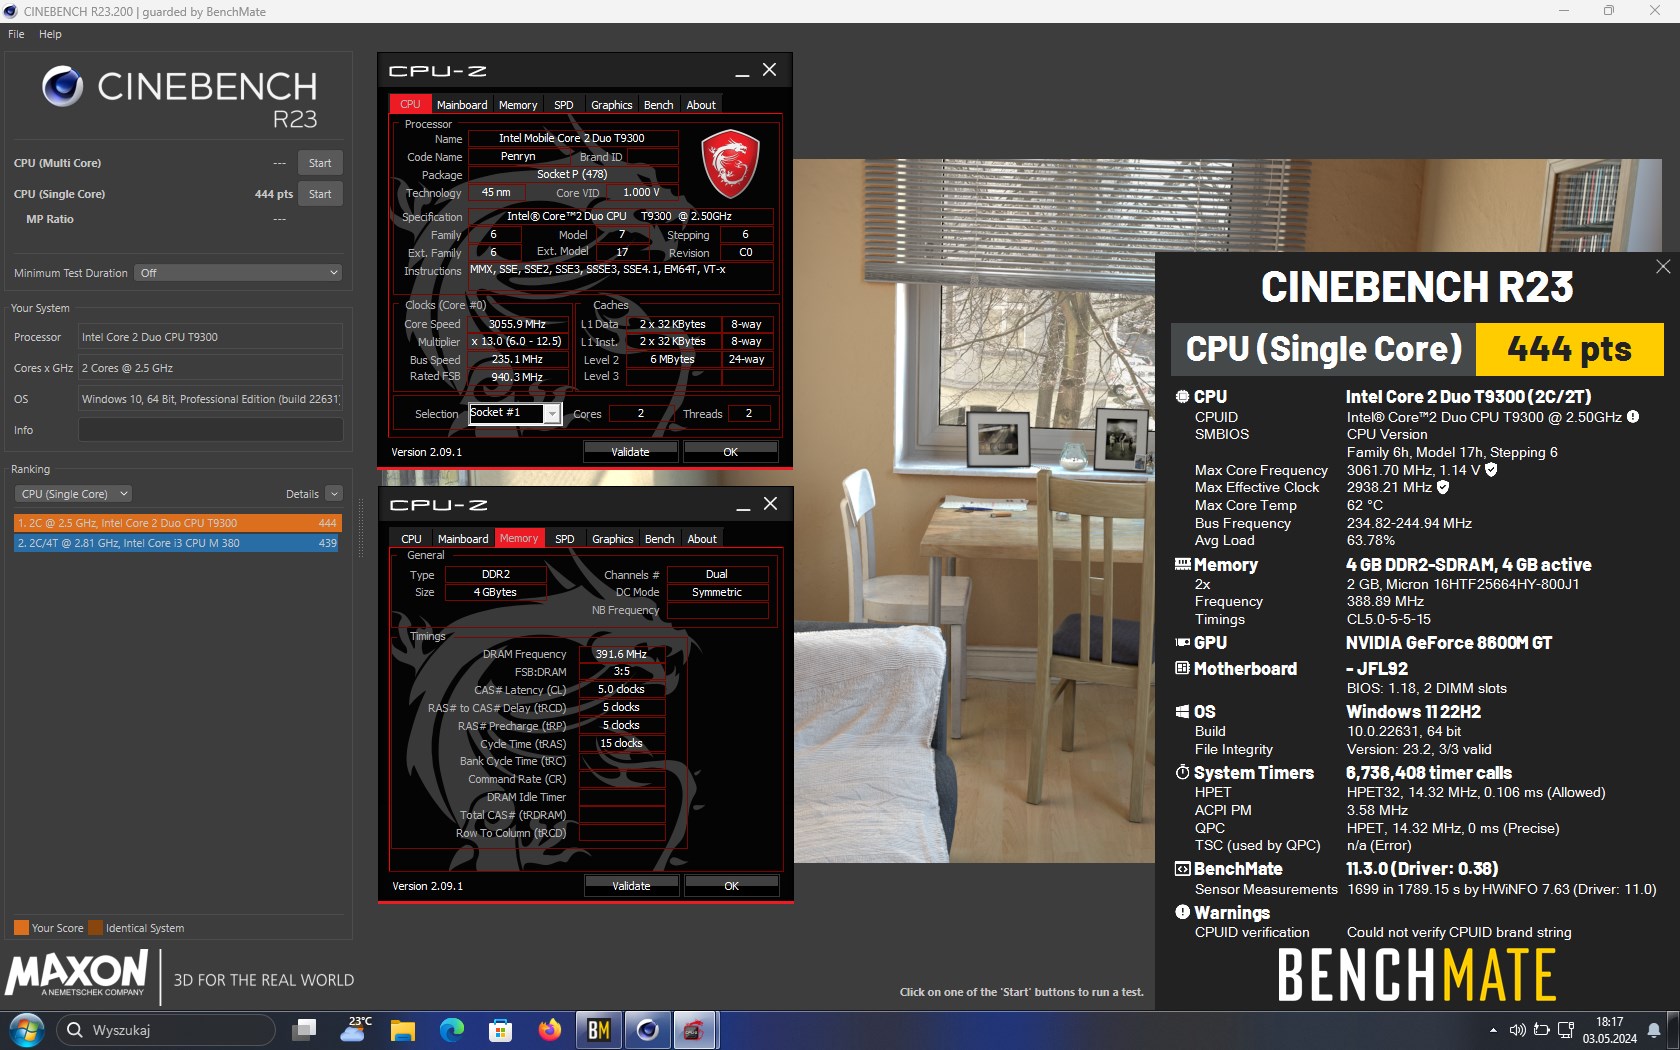Open the SPD tab in lower CPU-Z window
Viewport: 1680px width, 1050px height.
[565, 539]
